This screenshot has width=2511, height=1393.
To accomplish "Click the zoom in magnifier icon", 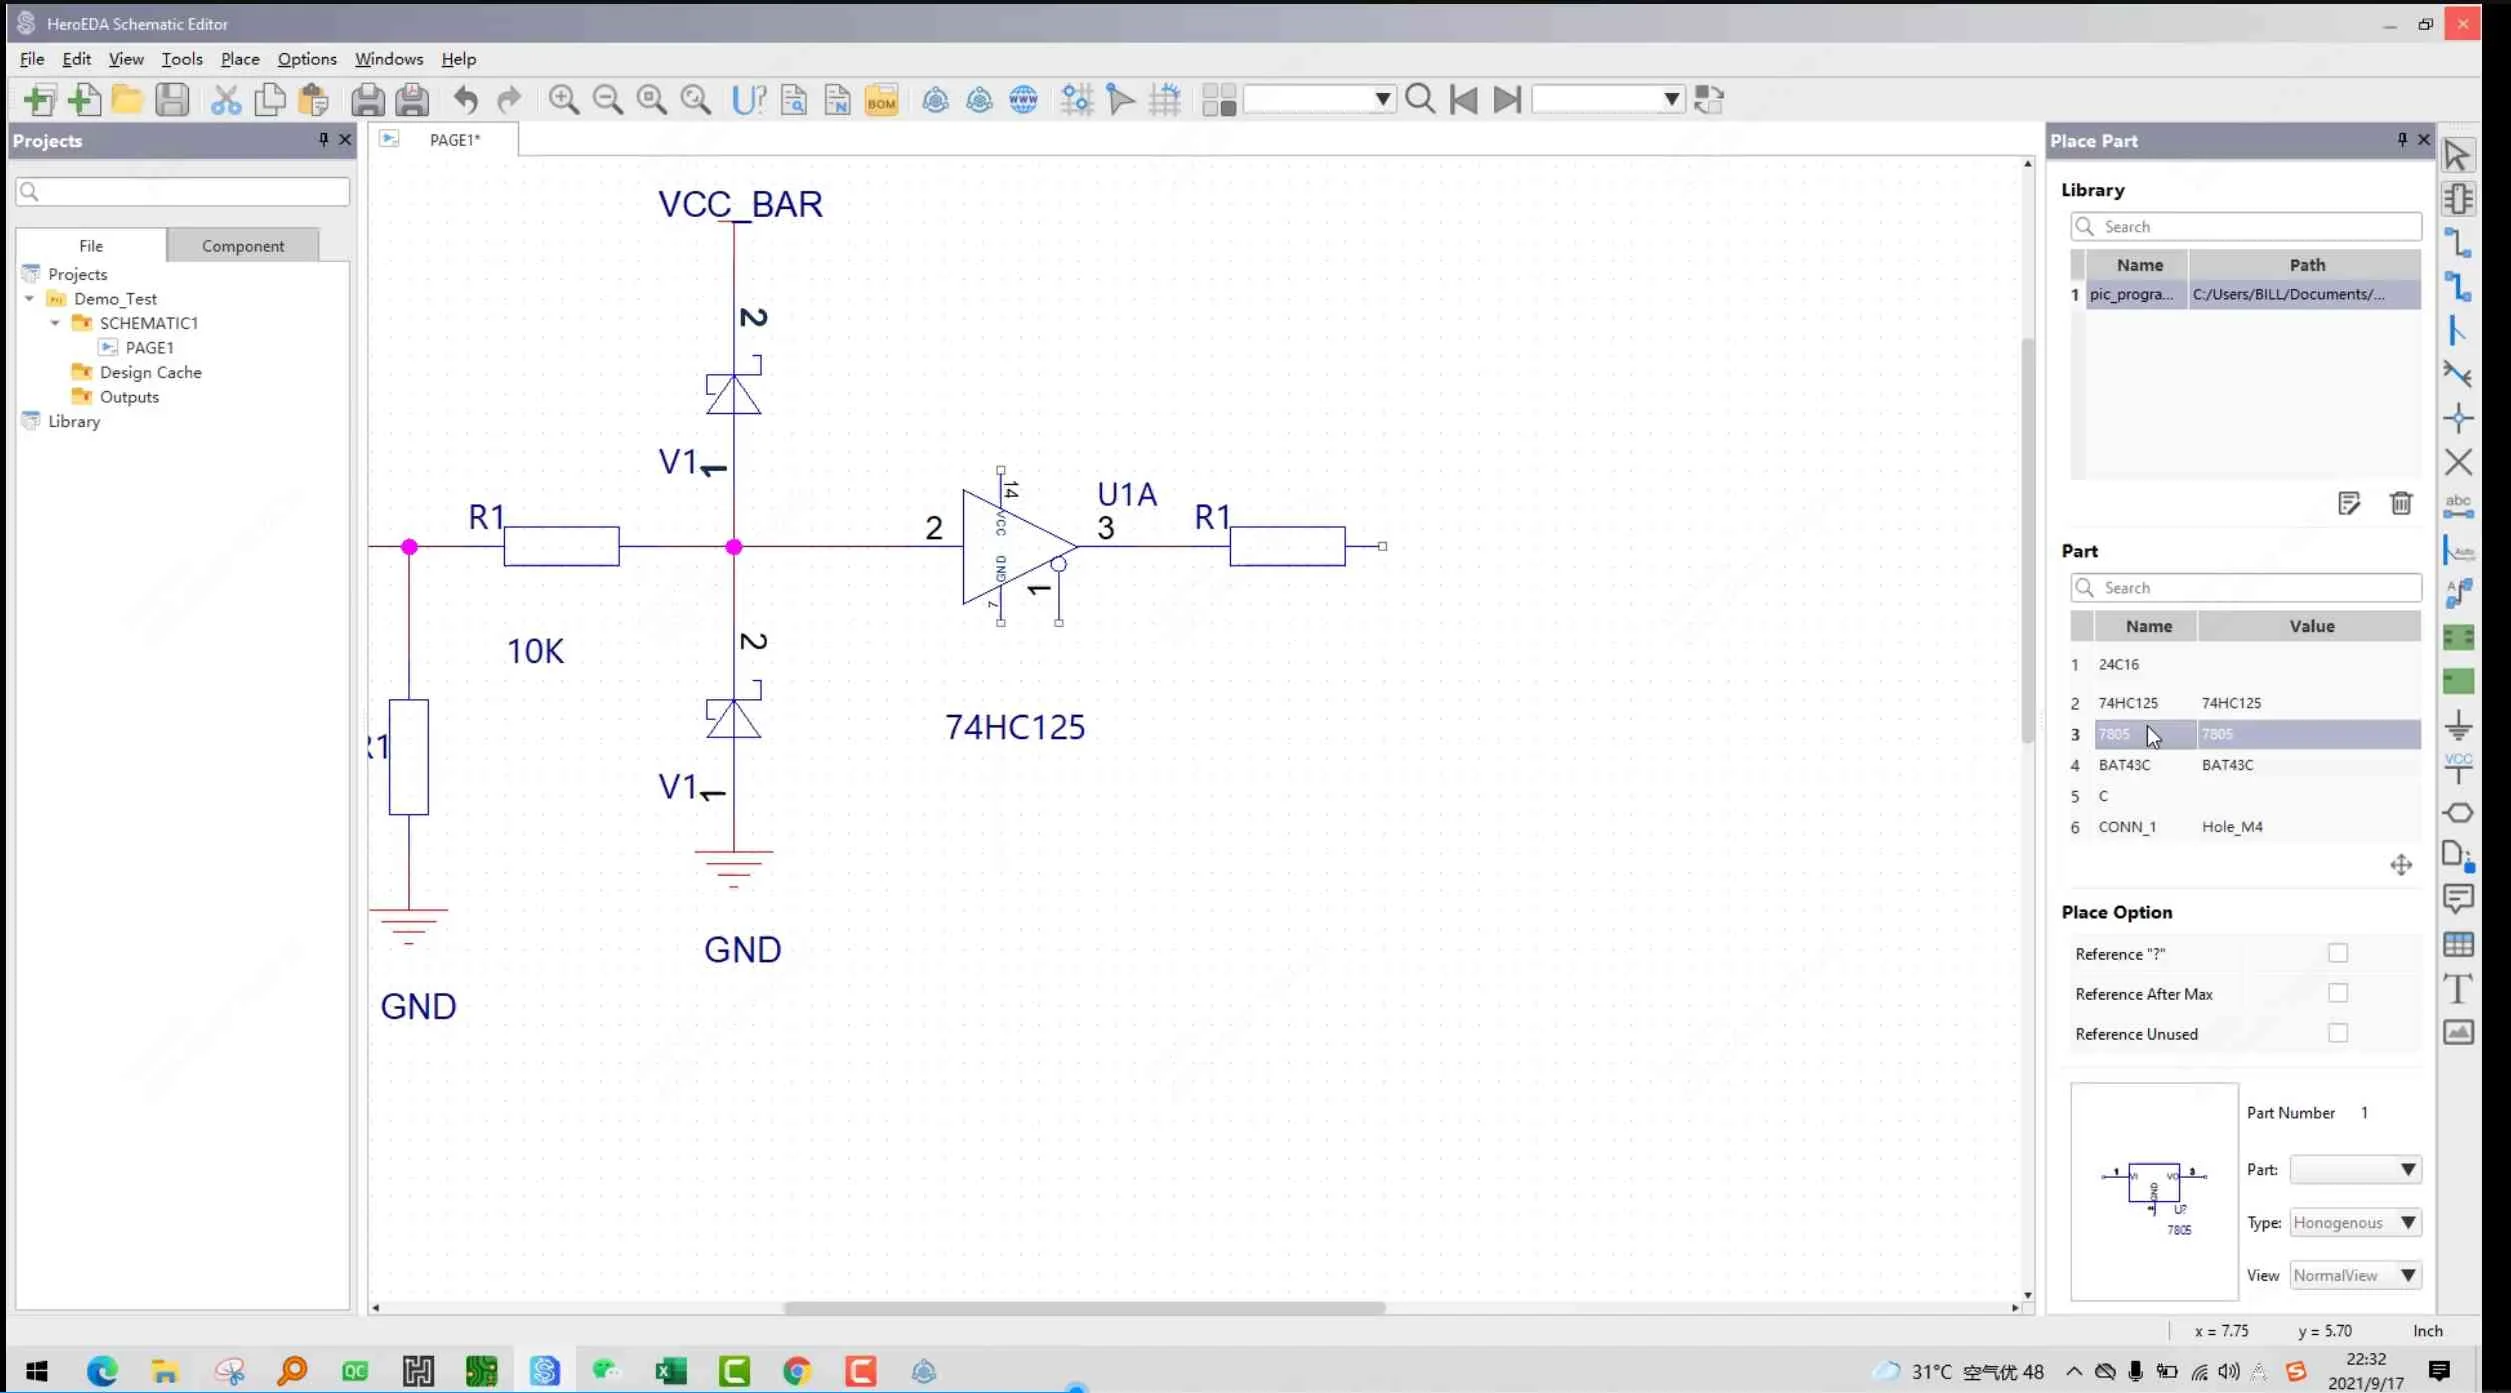I will coord(563,100).
